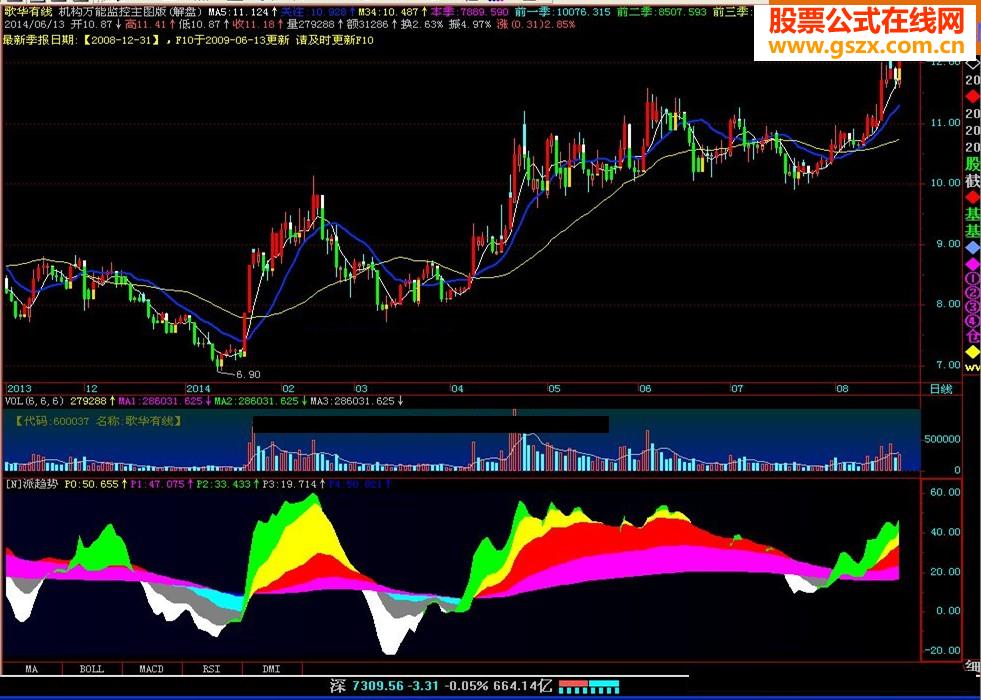
Task: Click the red diamond directly under the white diamond
Action: (972, 96)
